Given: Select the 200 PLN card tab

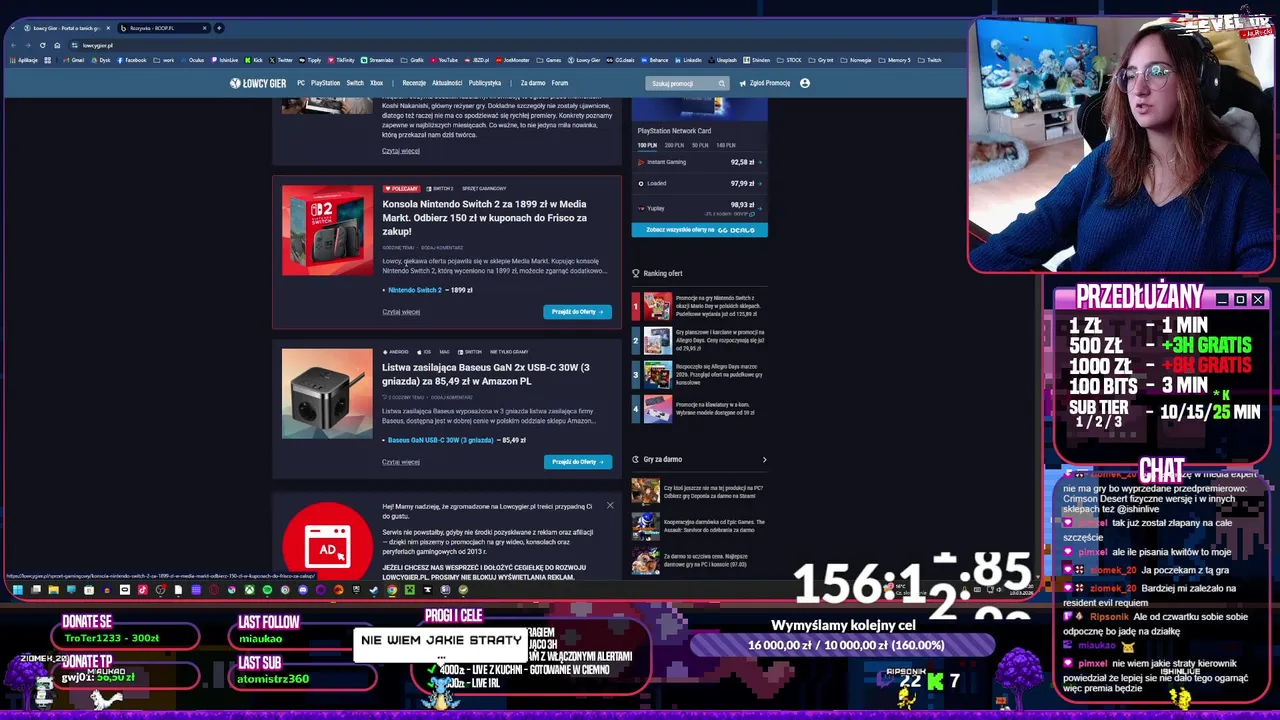Looking at the screenshot, I should (x=675, y=145).
